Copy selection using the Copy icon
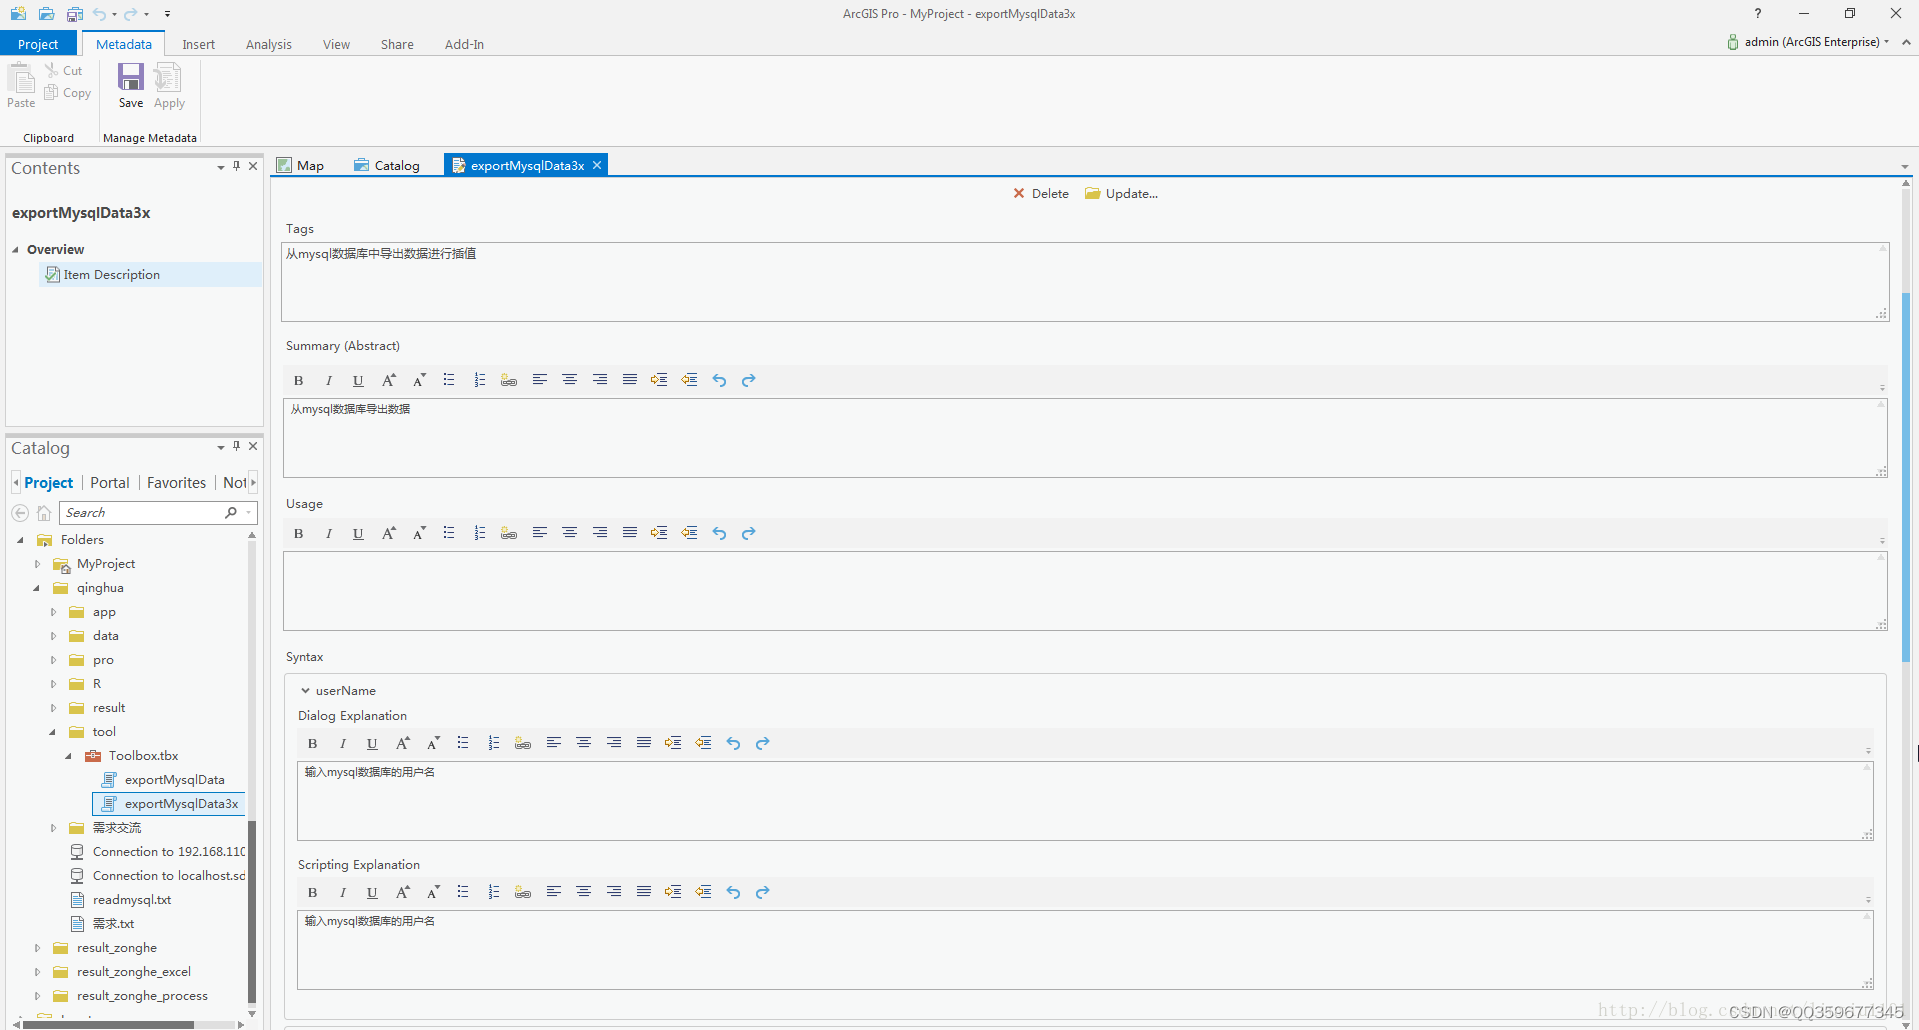The image size is (1919, 1030). [x=67, y=93]
